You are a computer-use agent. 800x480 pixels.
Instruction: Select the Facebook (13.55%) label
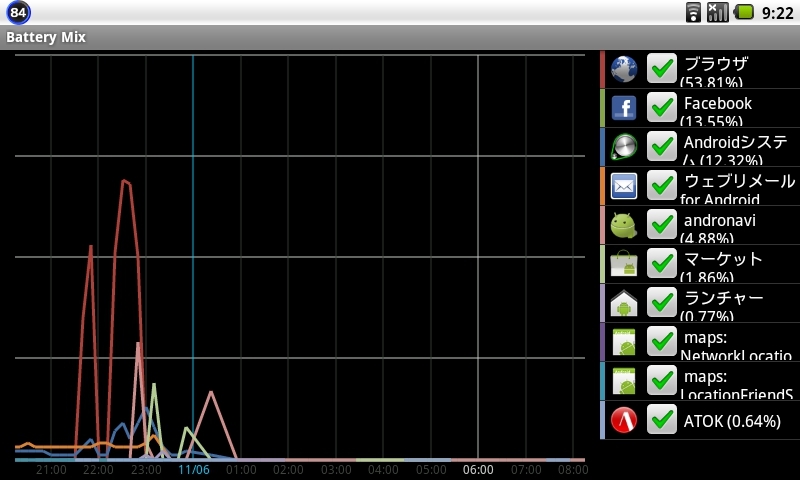tap(716, 111)
